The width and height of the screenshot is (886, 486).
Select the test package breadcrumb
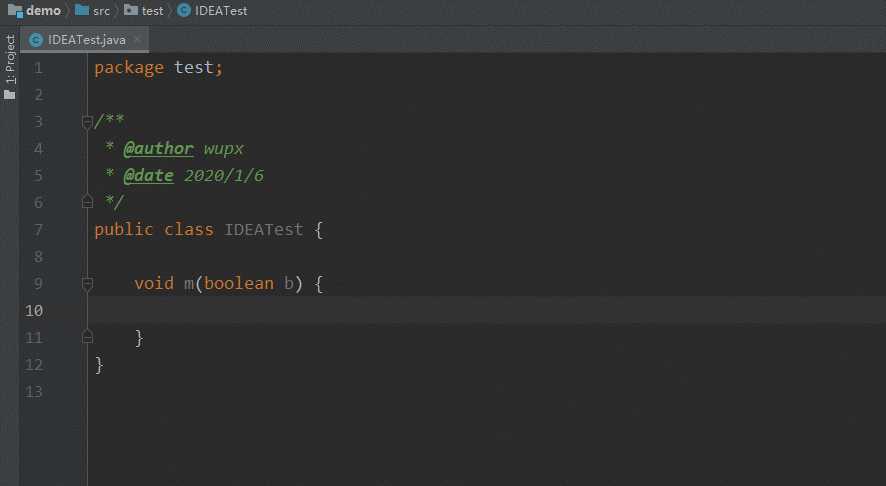coord(144,11)
